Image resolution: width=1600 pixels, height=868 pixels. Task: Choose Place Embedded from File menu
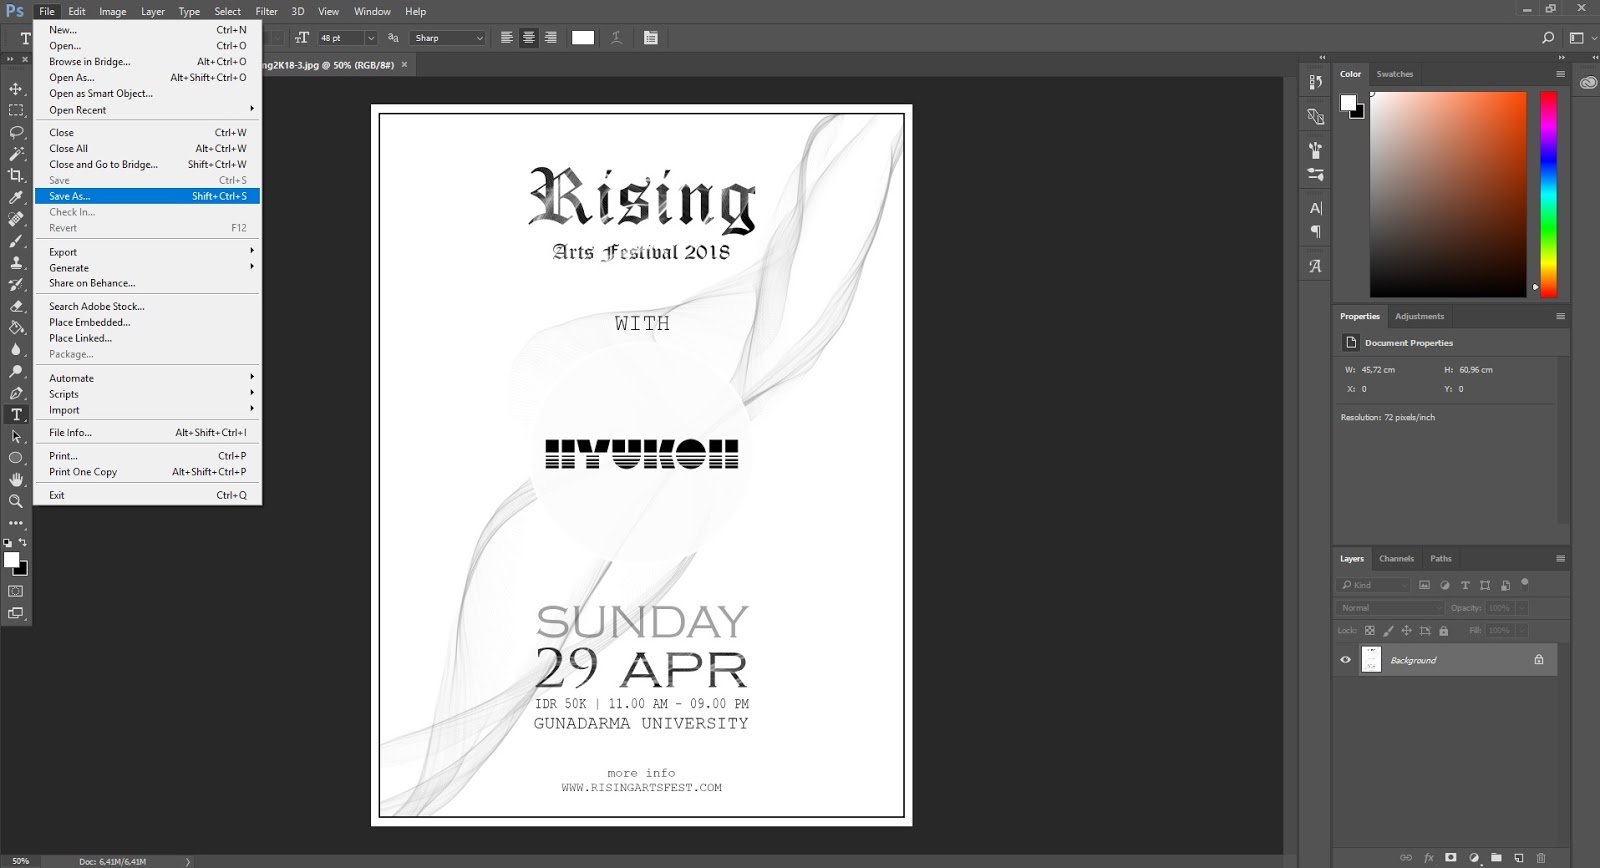point(148,322)
